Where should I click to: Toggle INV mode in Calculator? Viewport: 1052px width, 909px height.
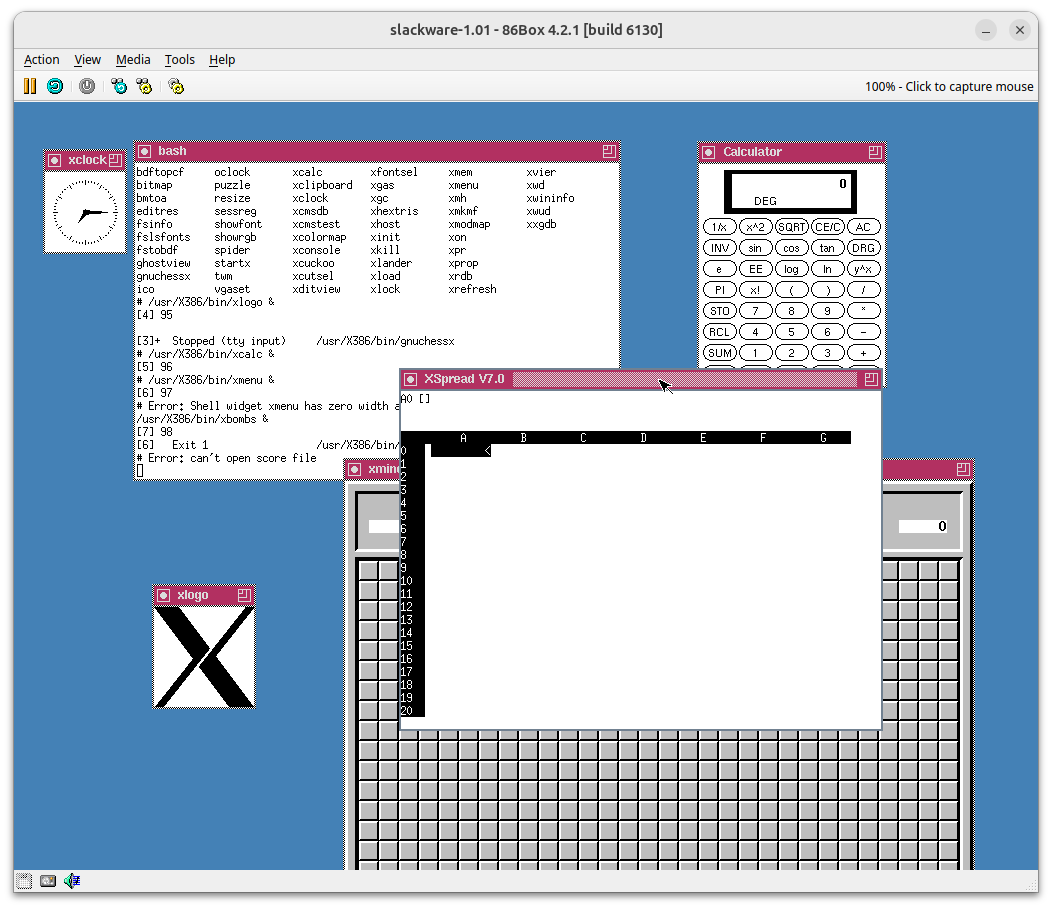[719, 248]
